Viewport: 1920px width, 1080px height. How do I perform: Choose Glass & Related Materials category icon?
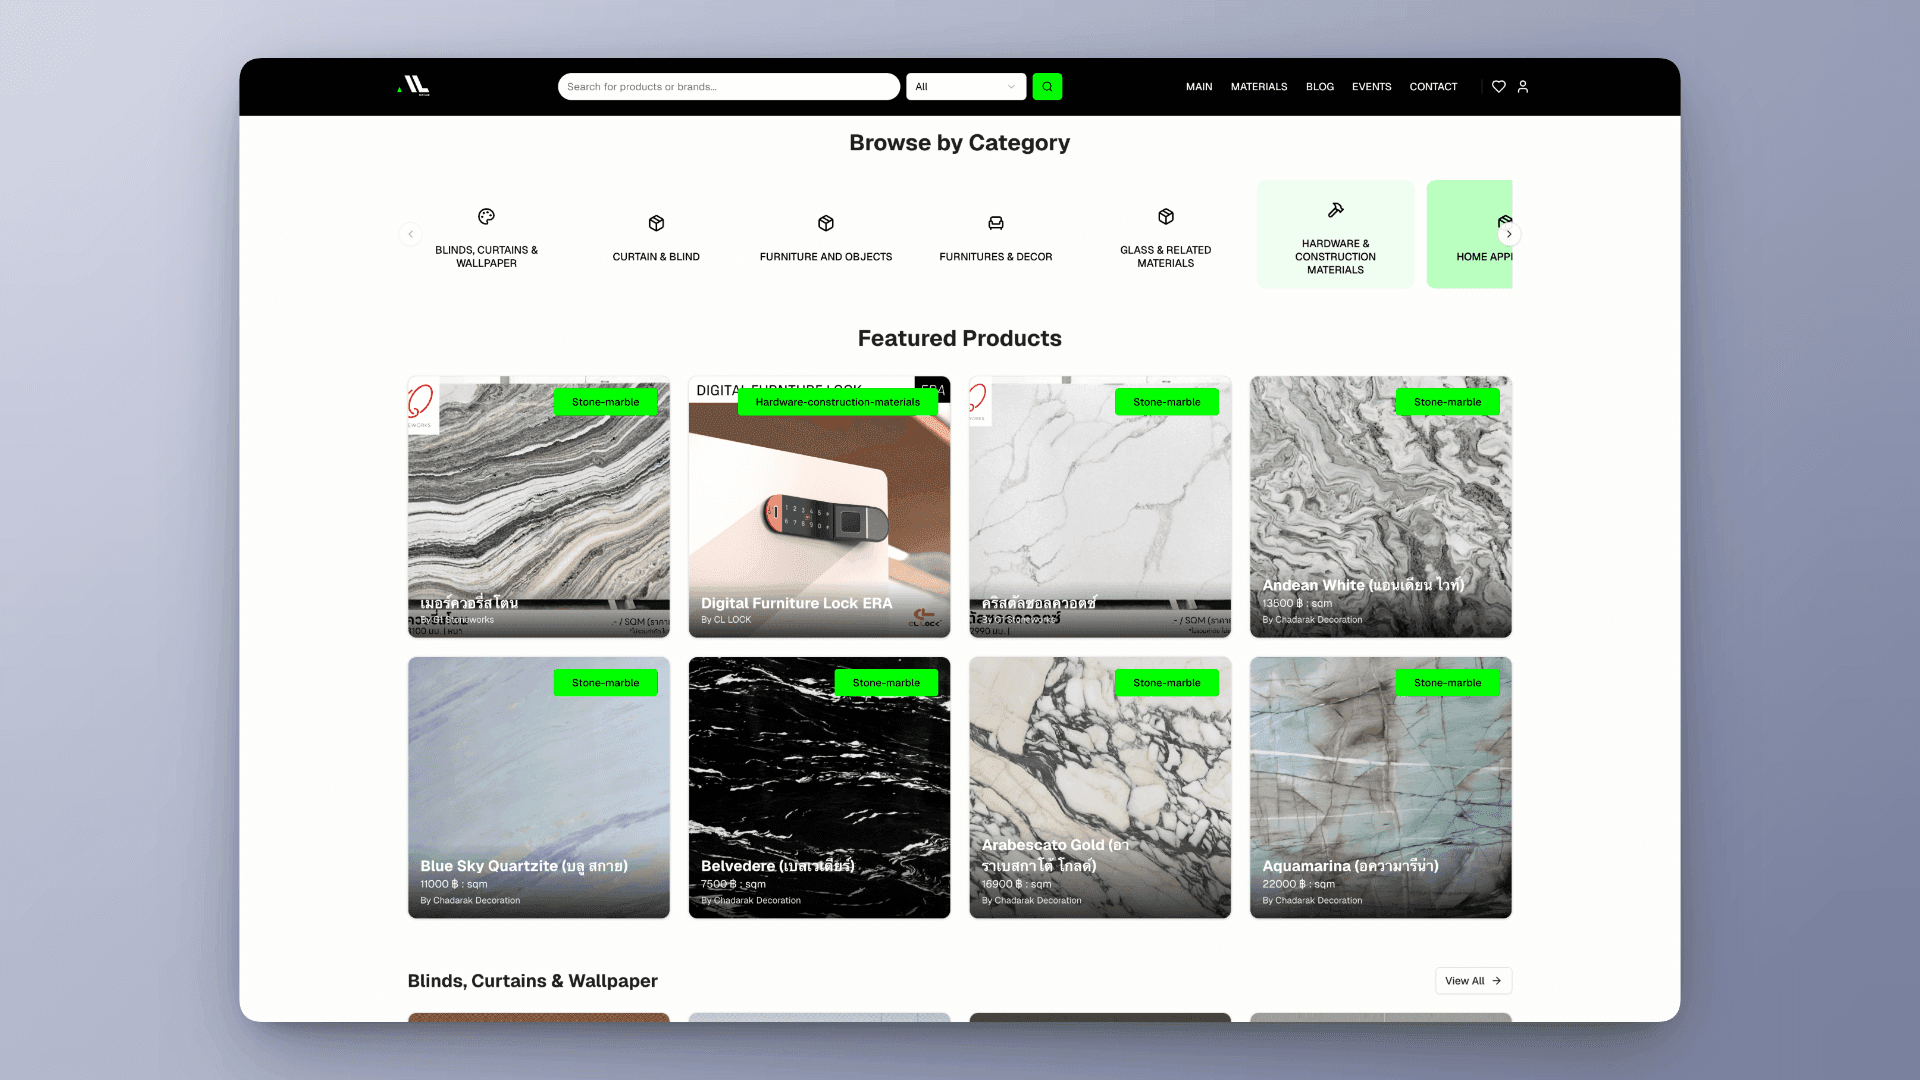[1165, 217]
